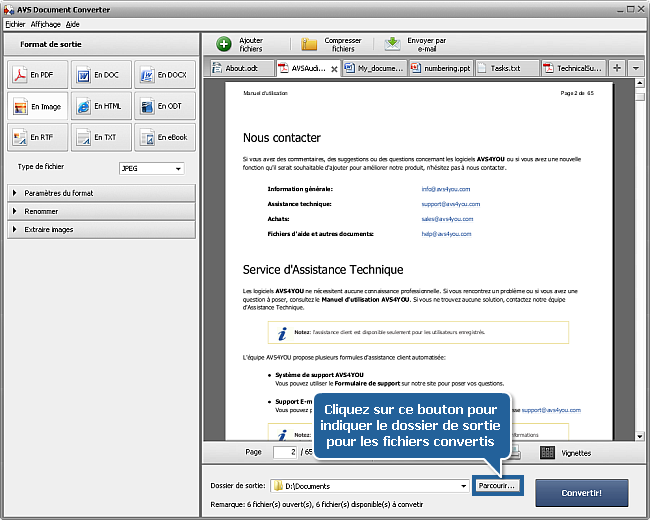Viewport: 650px width, 520px height.
Task: Click the preview scrollbar down arrow
Action: click(640, 436)
